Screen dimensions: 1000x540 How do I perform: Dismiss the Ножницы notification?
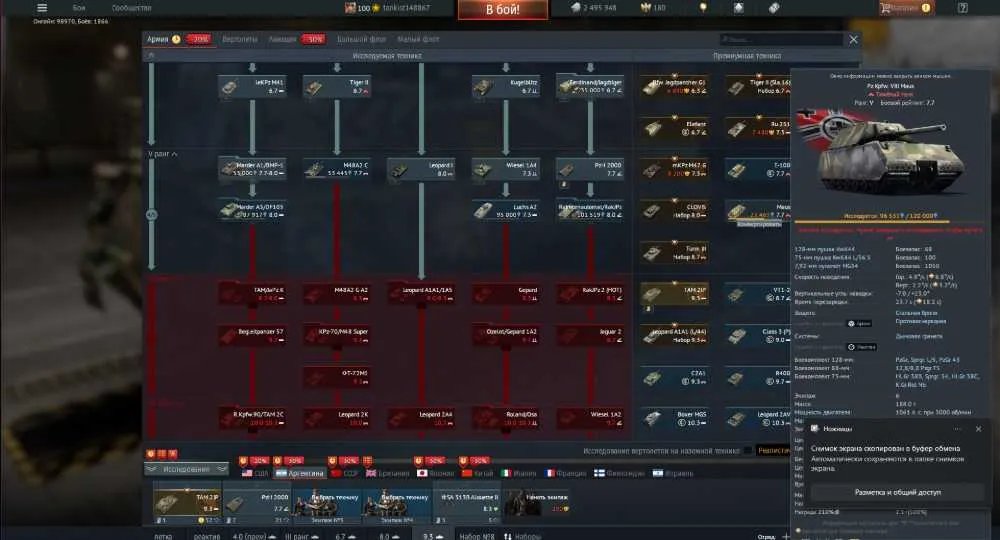978,429
